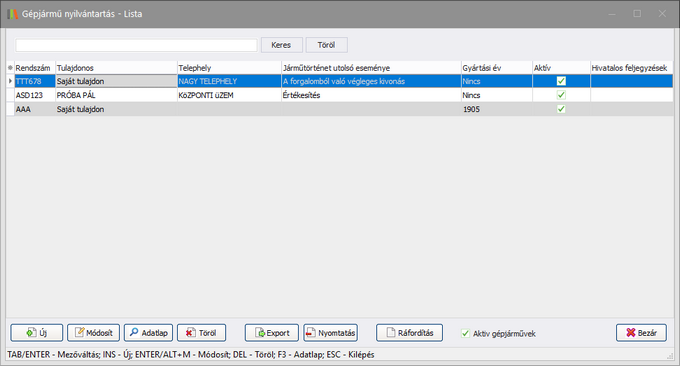Click into the search text field

(137, 45)
